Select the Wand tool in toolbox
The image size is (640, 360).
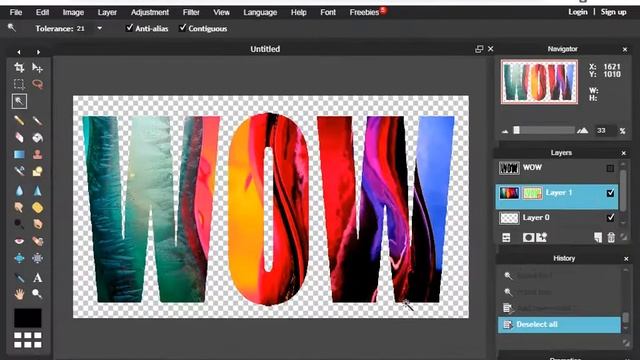click(19, 101)
